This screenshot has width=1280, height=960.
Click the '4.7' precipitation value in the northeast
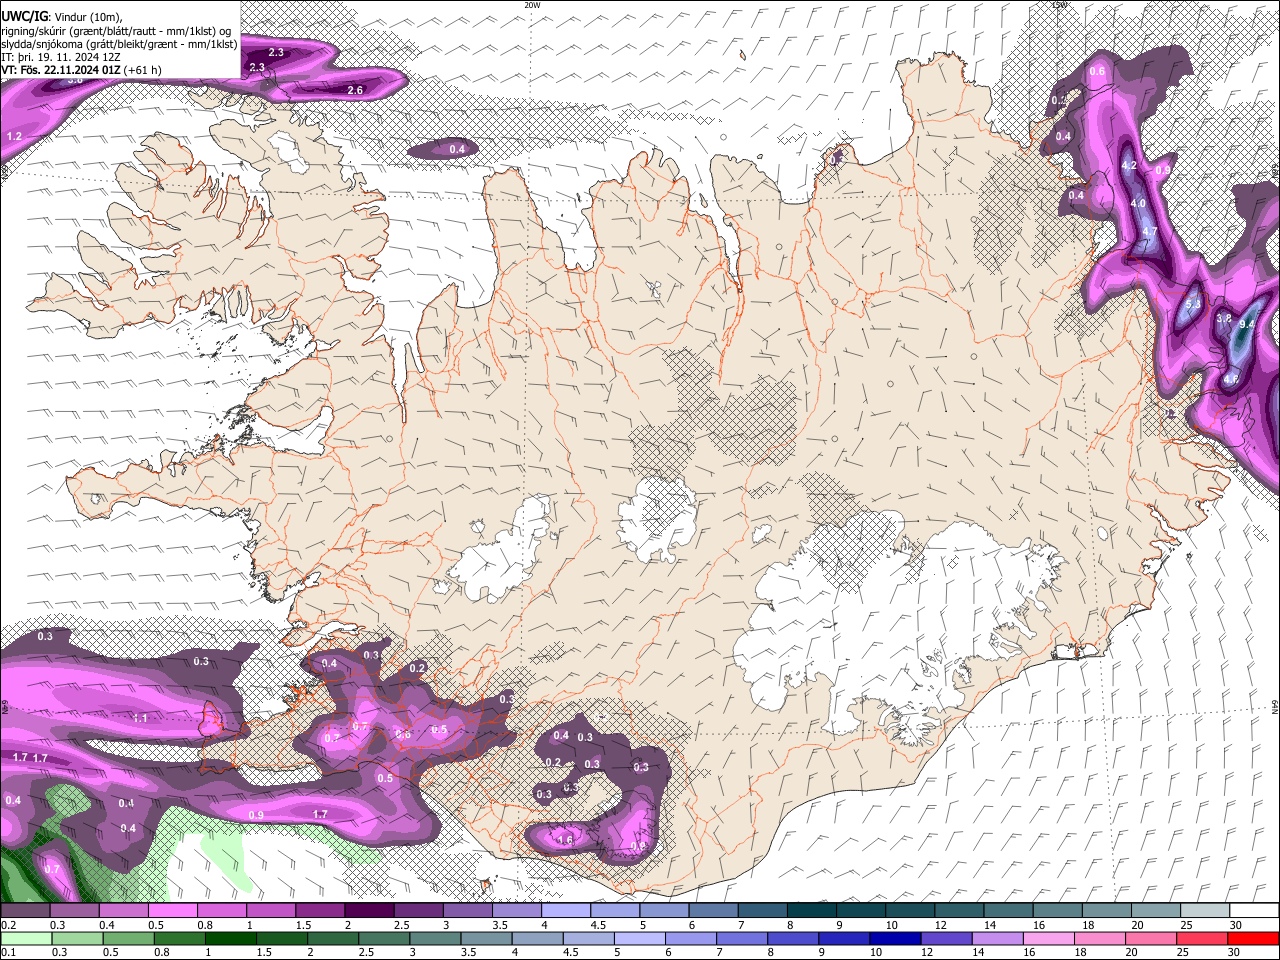[x=1149, y=232]
